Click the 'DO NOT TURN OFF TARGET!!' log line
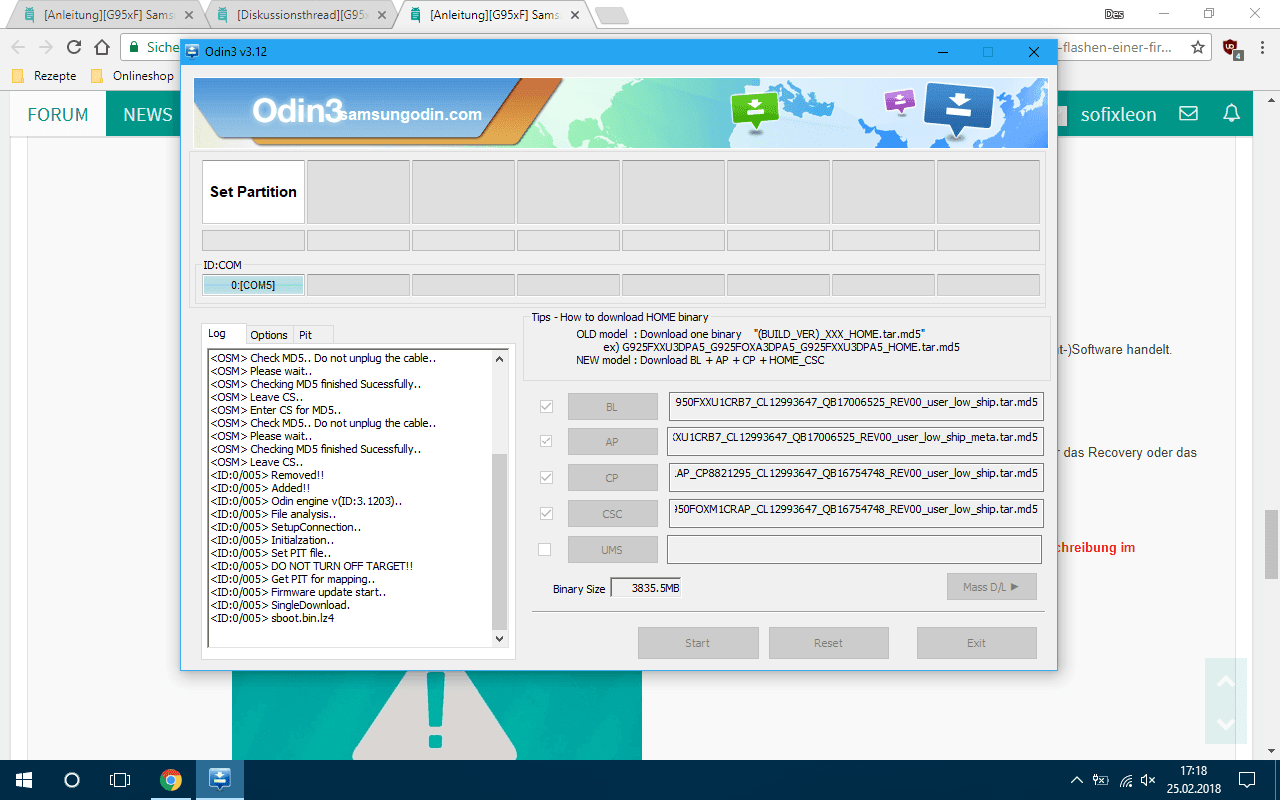1280x800 pixels. pyautogui.click(x=311, y=566)
